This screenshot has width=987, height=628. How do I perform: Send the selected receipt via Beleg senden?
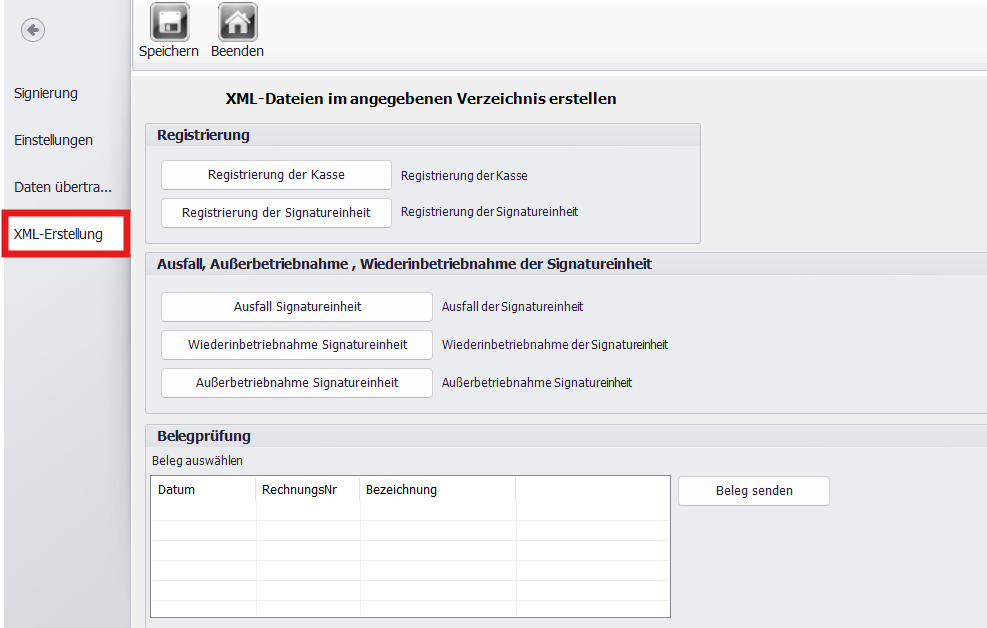coord(753,491)
